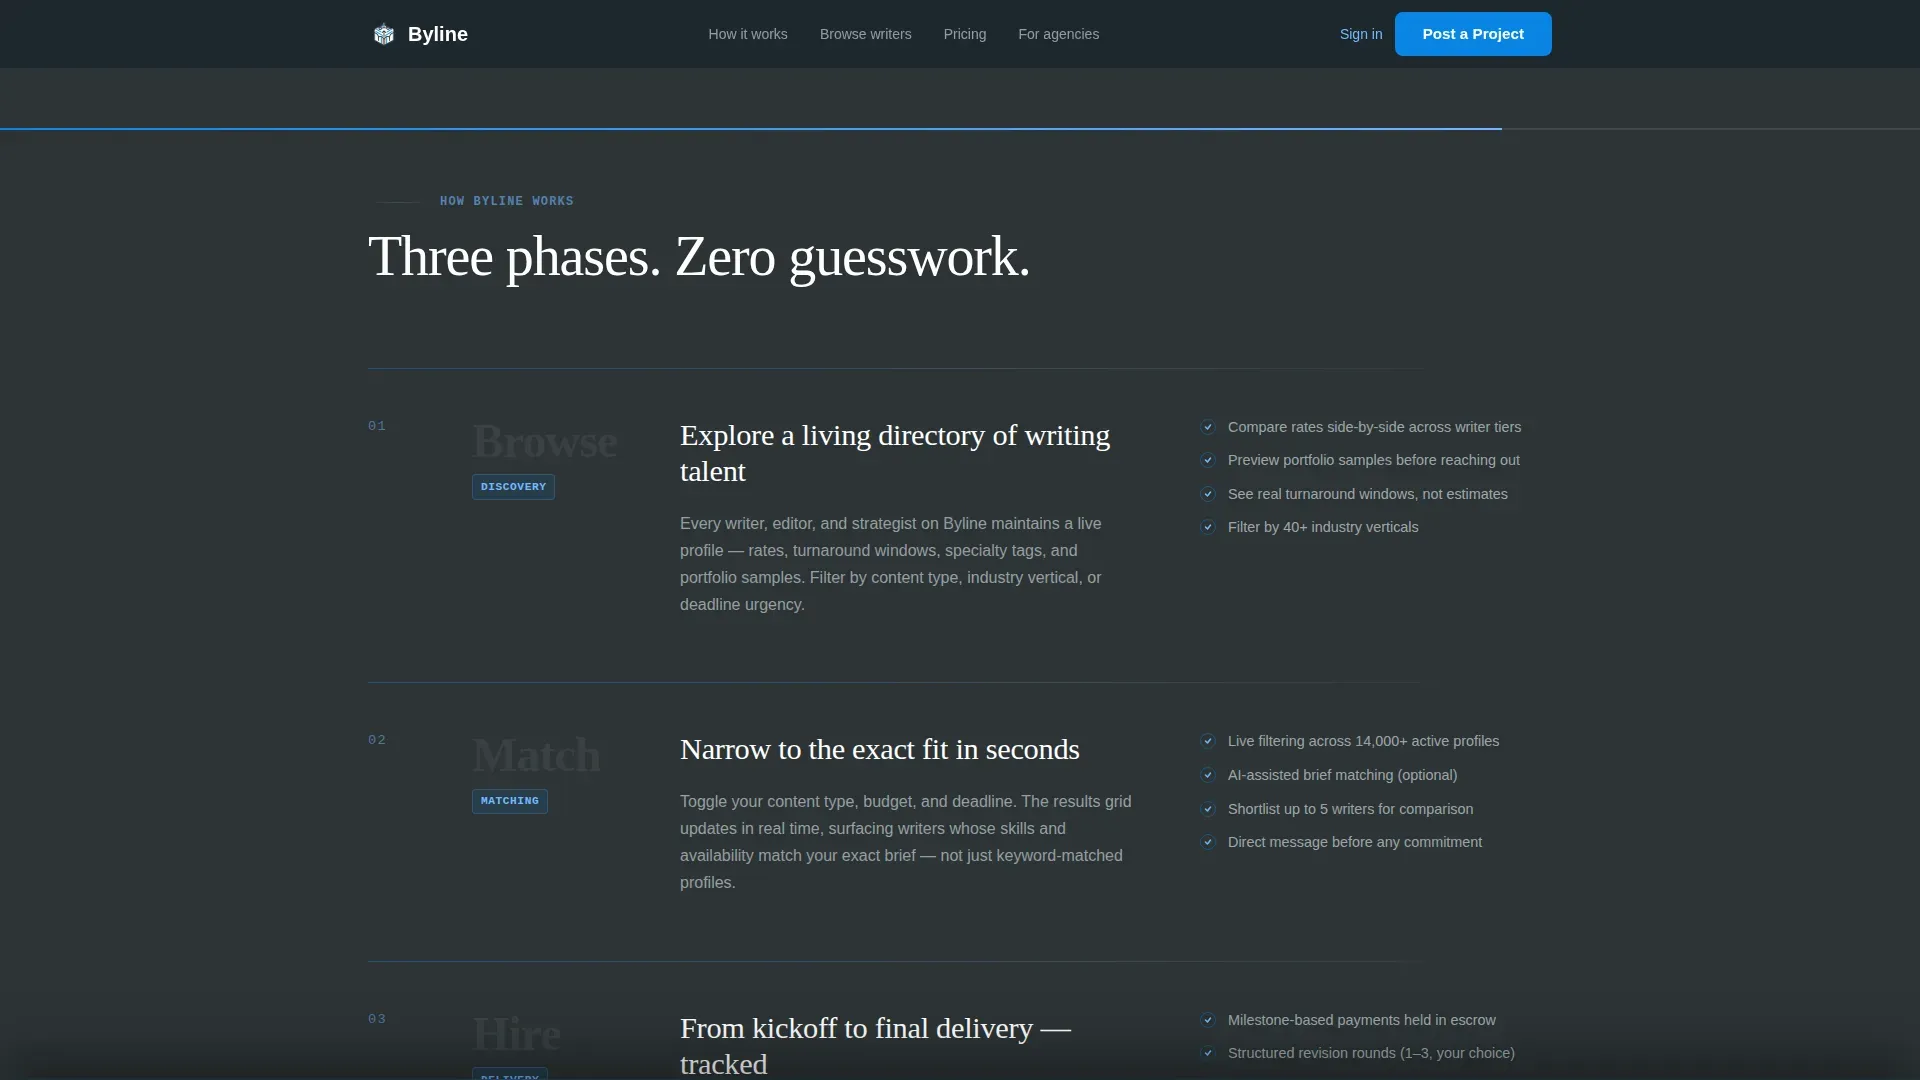Click text Shortlist up to 5 writers for comparison

1351,809
